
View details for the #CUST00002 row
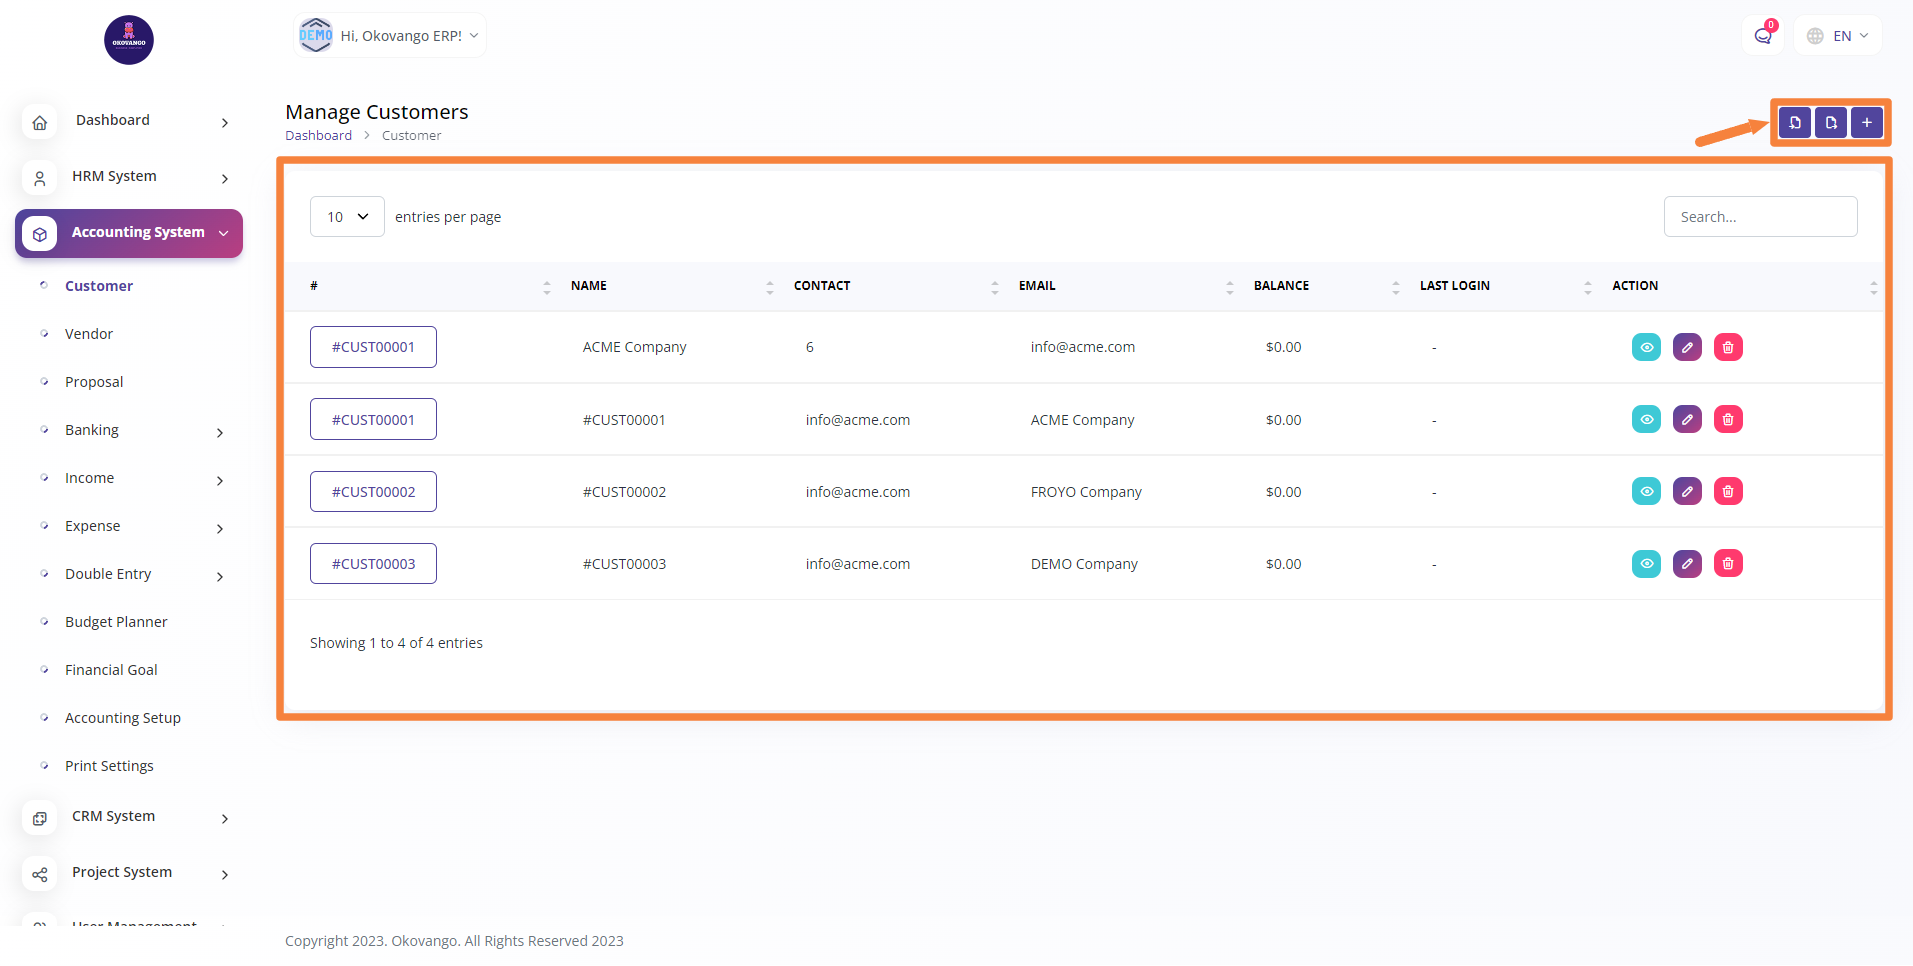(x=1646, y=492)
